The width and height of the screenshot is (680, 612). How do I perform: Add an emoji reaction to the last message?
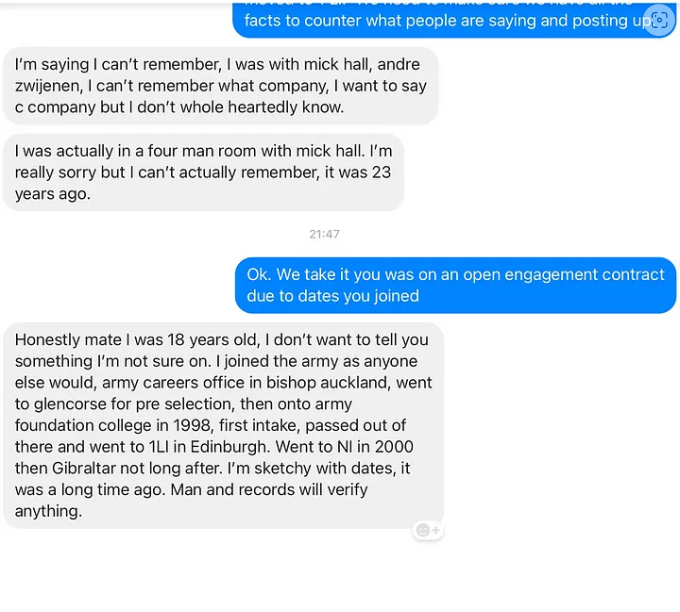point(427,530)
